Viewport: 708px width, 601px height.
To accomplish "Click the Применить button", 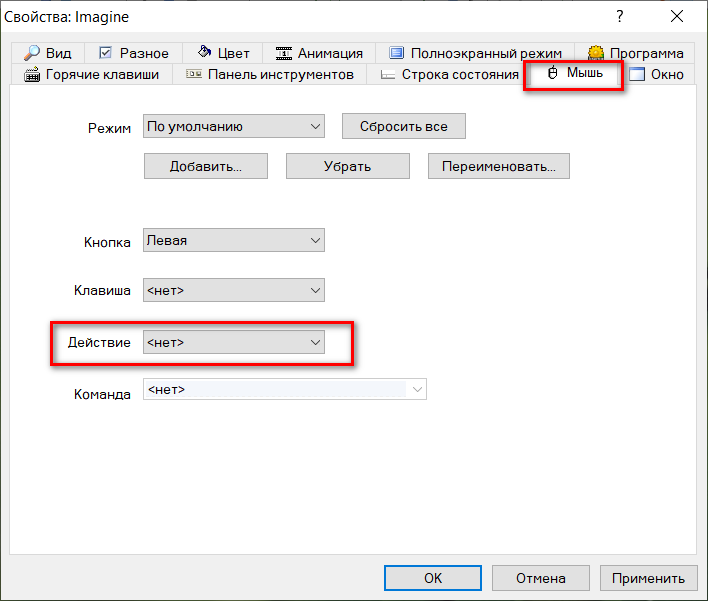I will pos(648,578).
